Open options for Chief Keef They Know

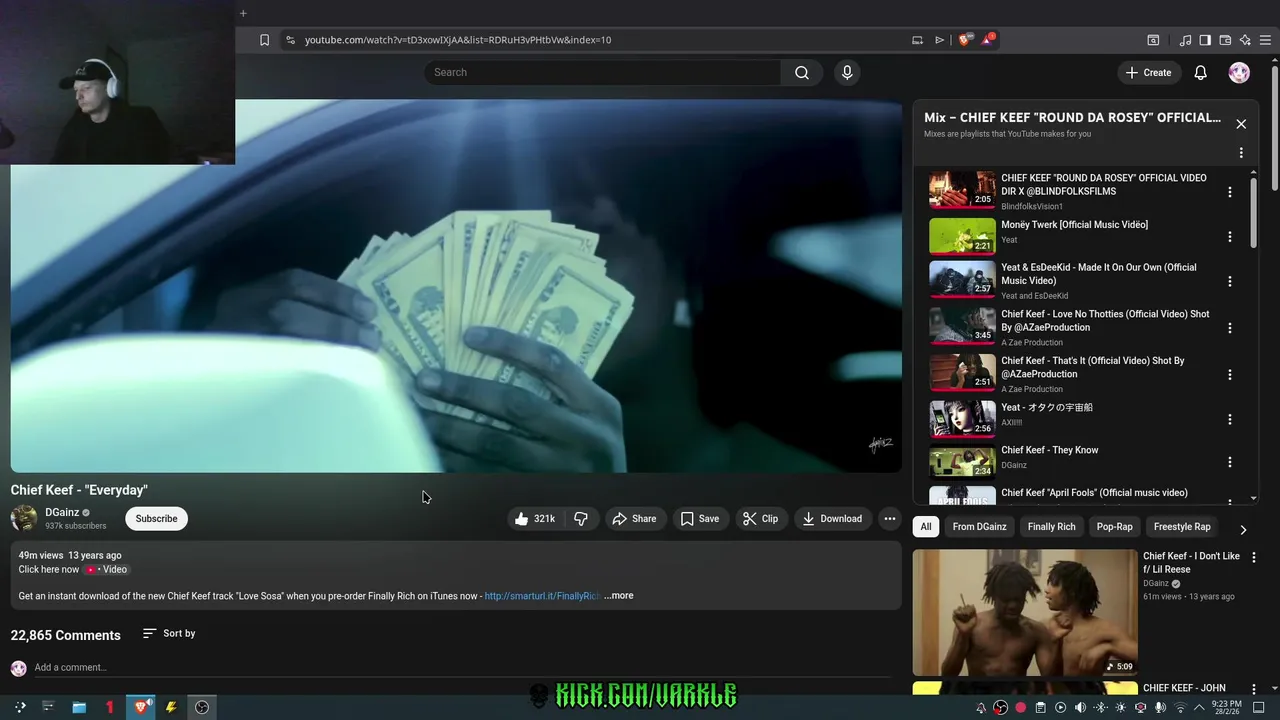1230,462
